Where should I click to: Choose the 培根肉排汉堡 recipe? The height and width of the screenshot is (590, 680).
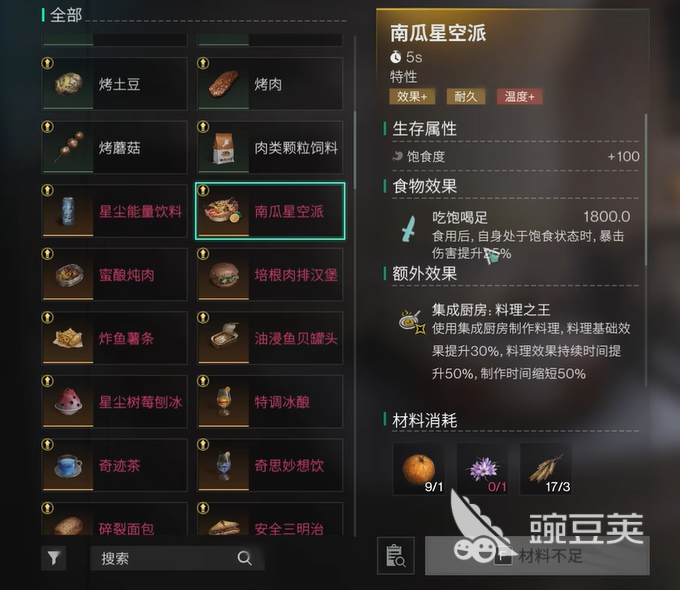(x=270, y=275)
